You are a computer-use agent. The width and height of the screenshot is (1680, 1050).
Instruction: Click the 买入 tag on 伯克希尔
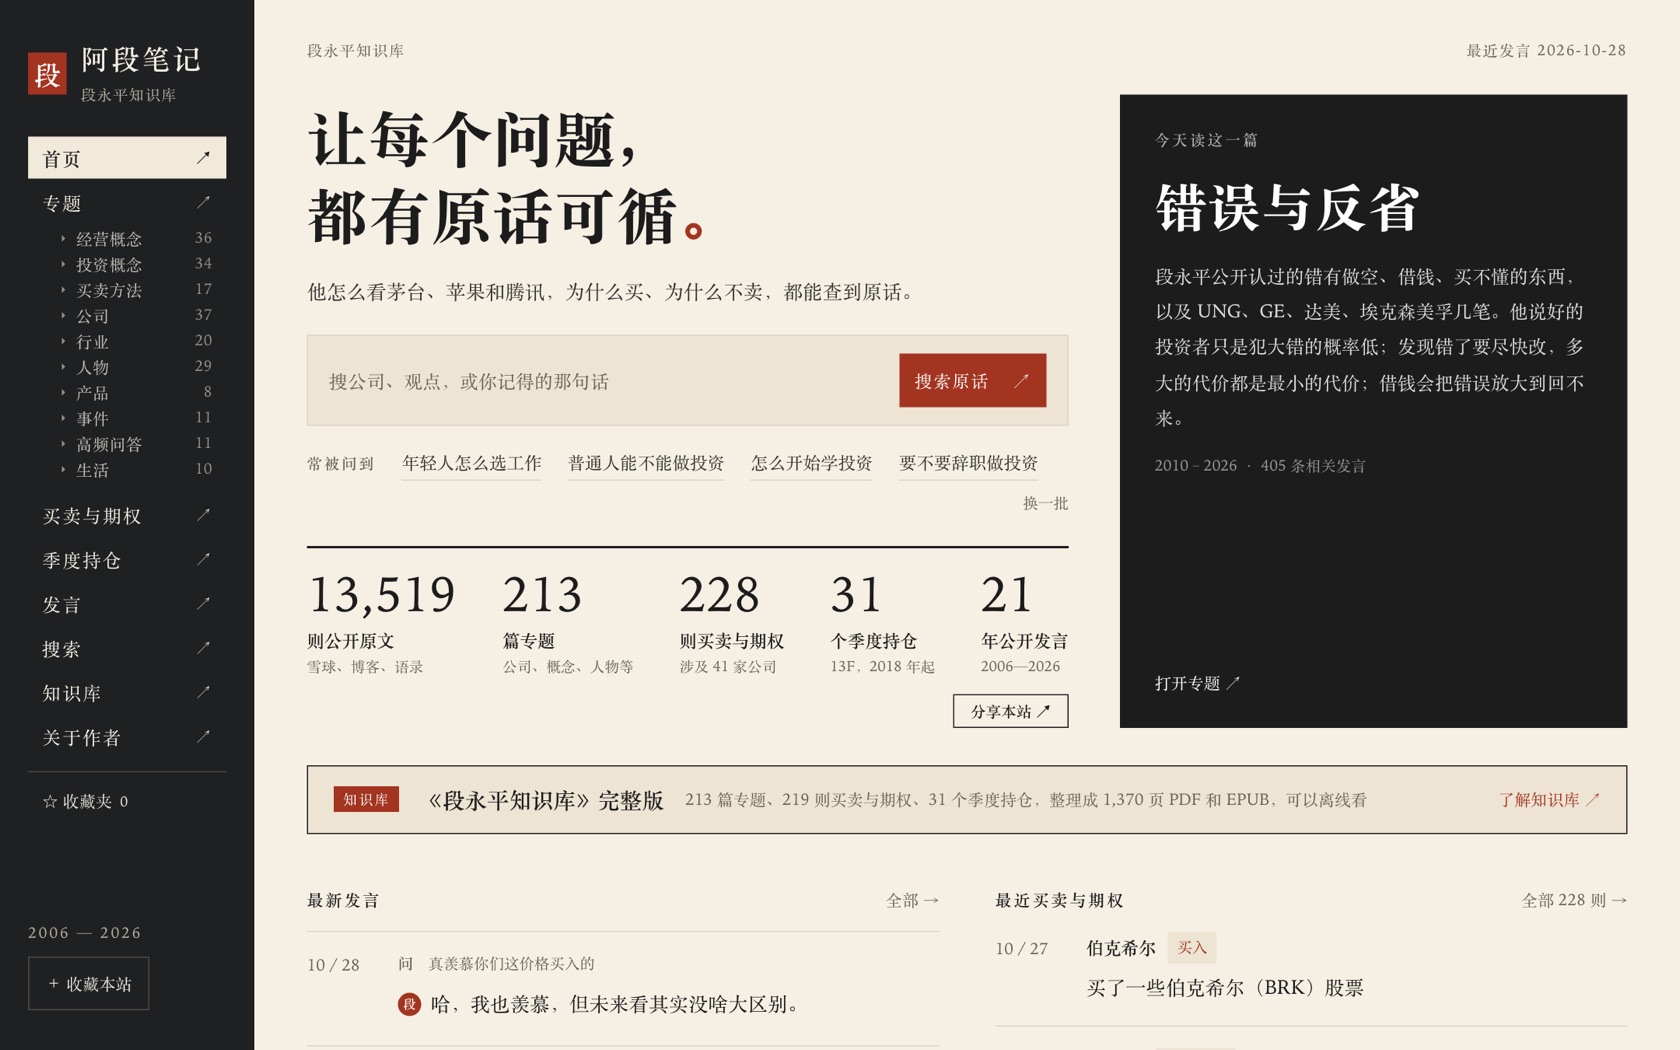1191,948
